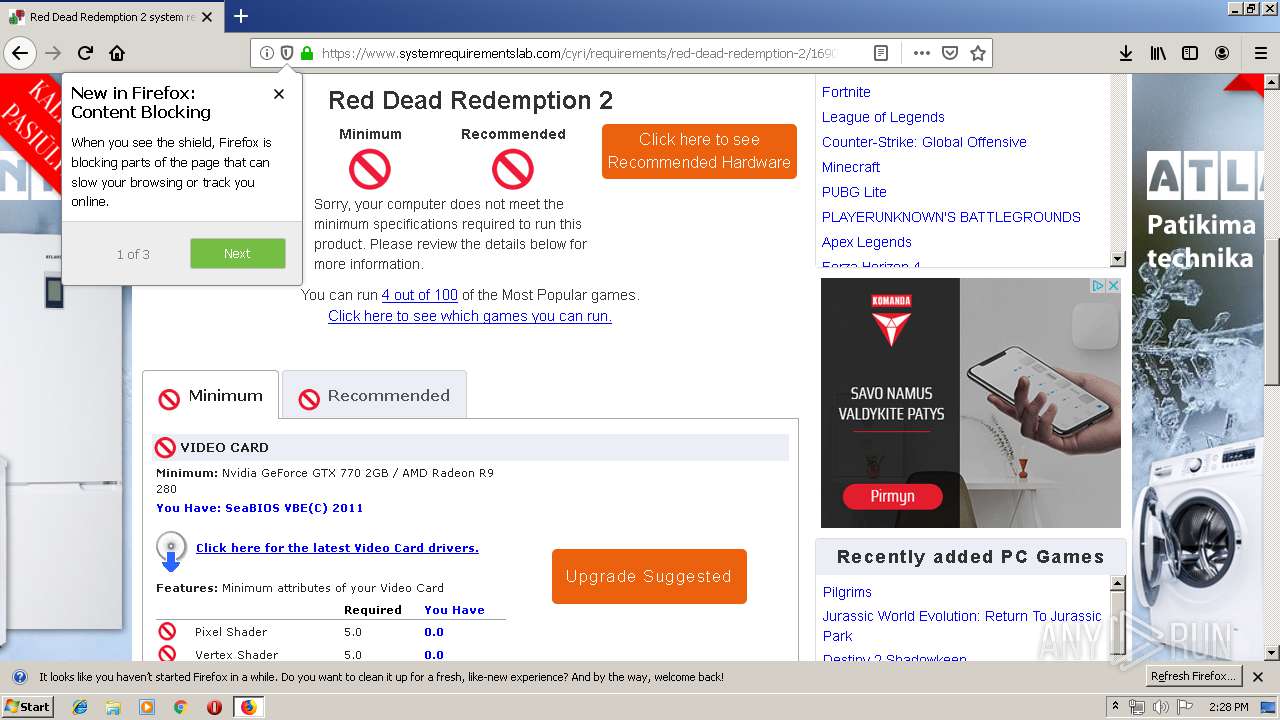This screenshot has width=1280, height=720.
Task: Click here to see which games you can run
Action: [x=470, y=316]
